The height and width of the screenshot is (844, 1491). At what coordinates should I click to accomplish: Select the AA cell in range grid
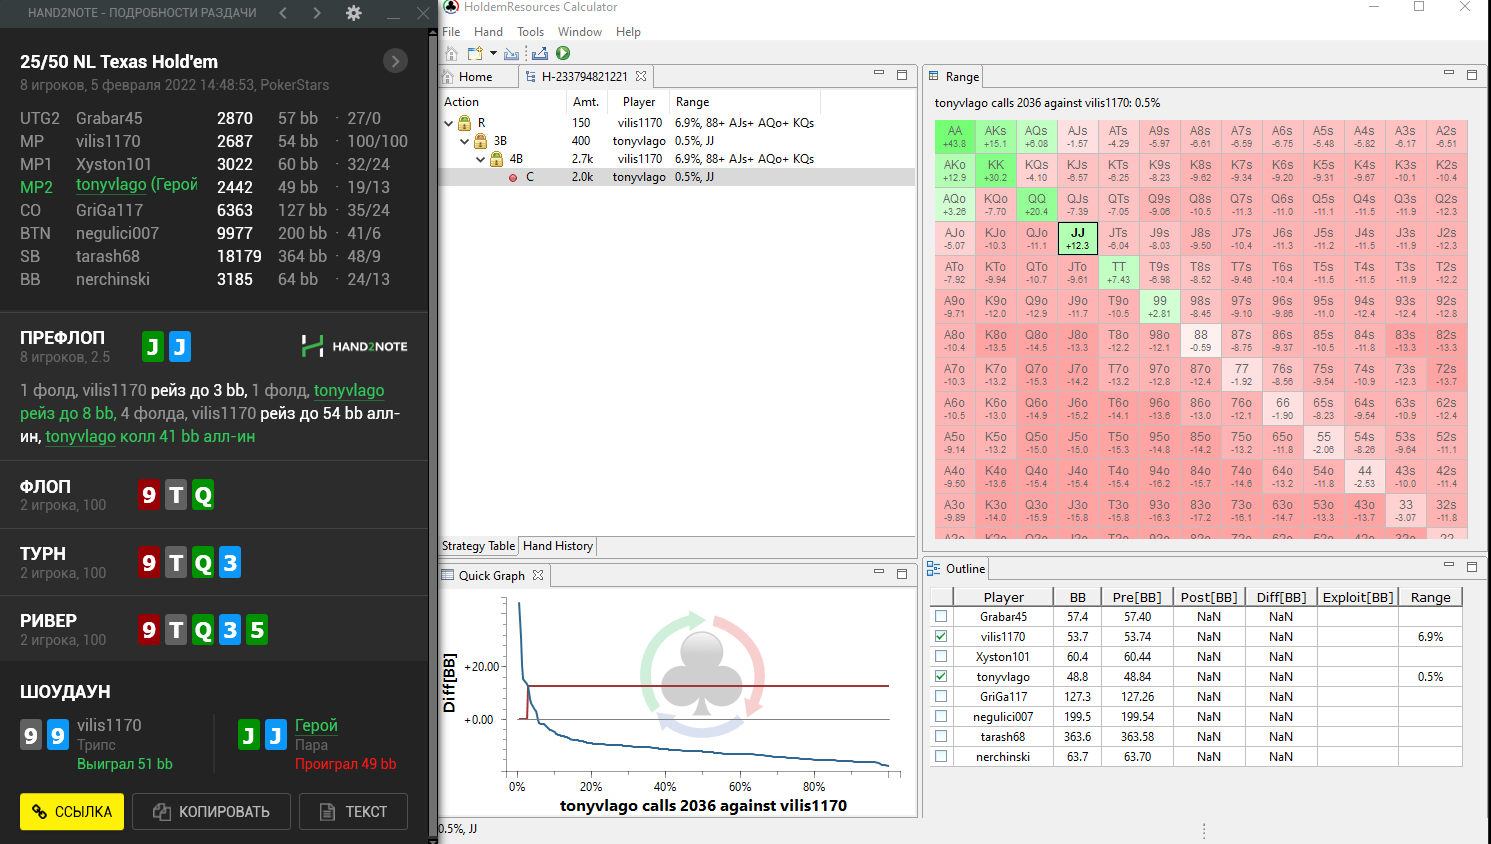[x=955, y=137]
